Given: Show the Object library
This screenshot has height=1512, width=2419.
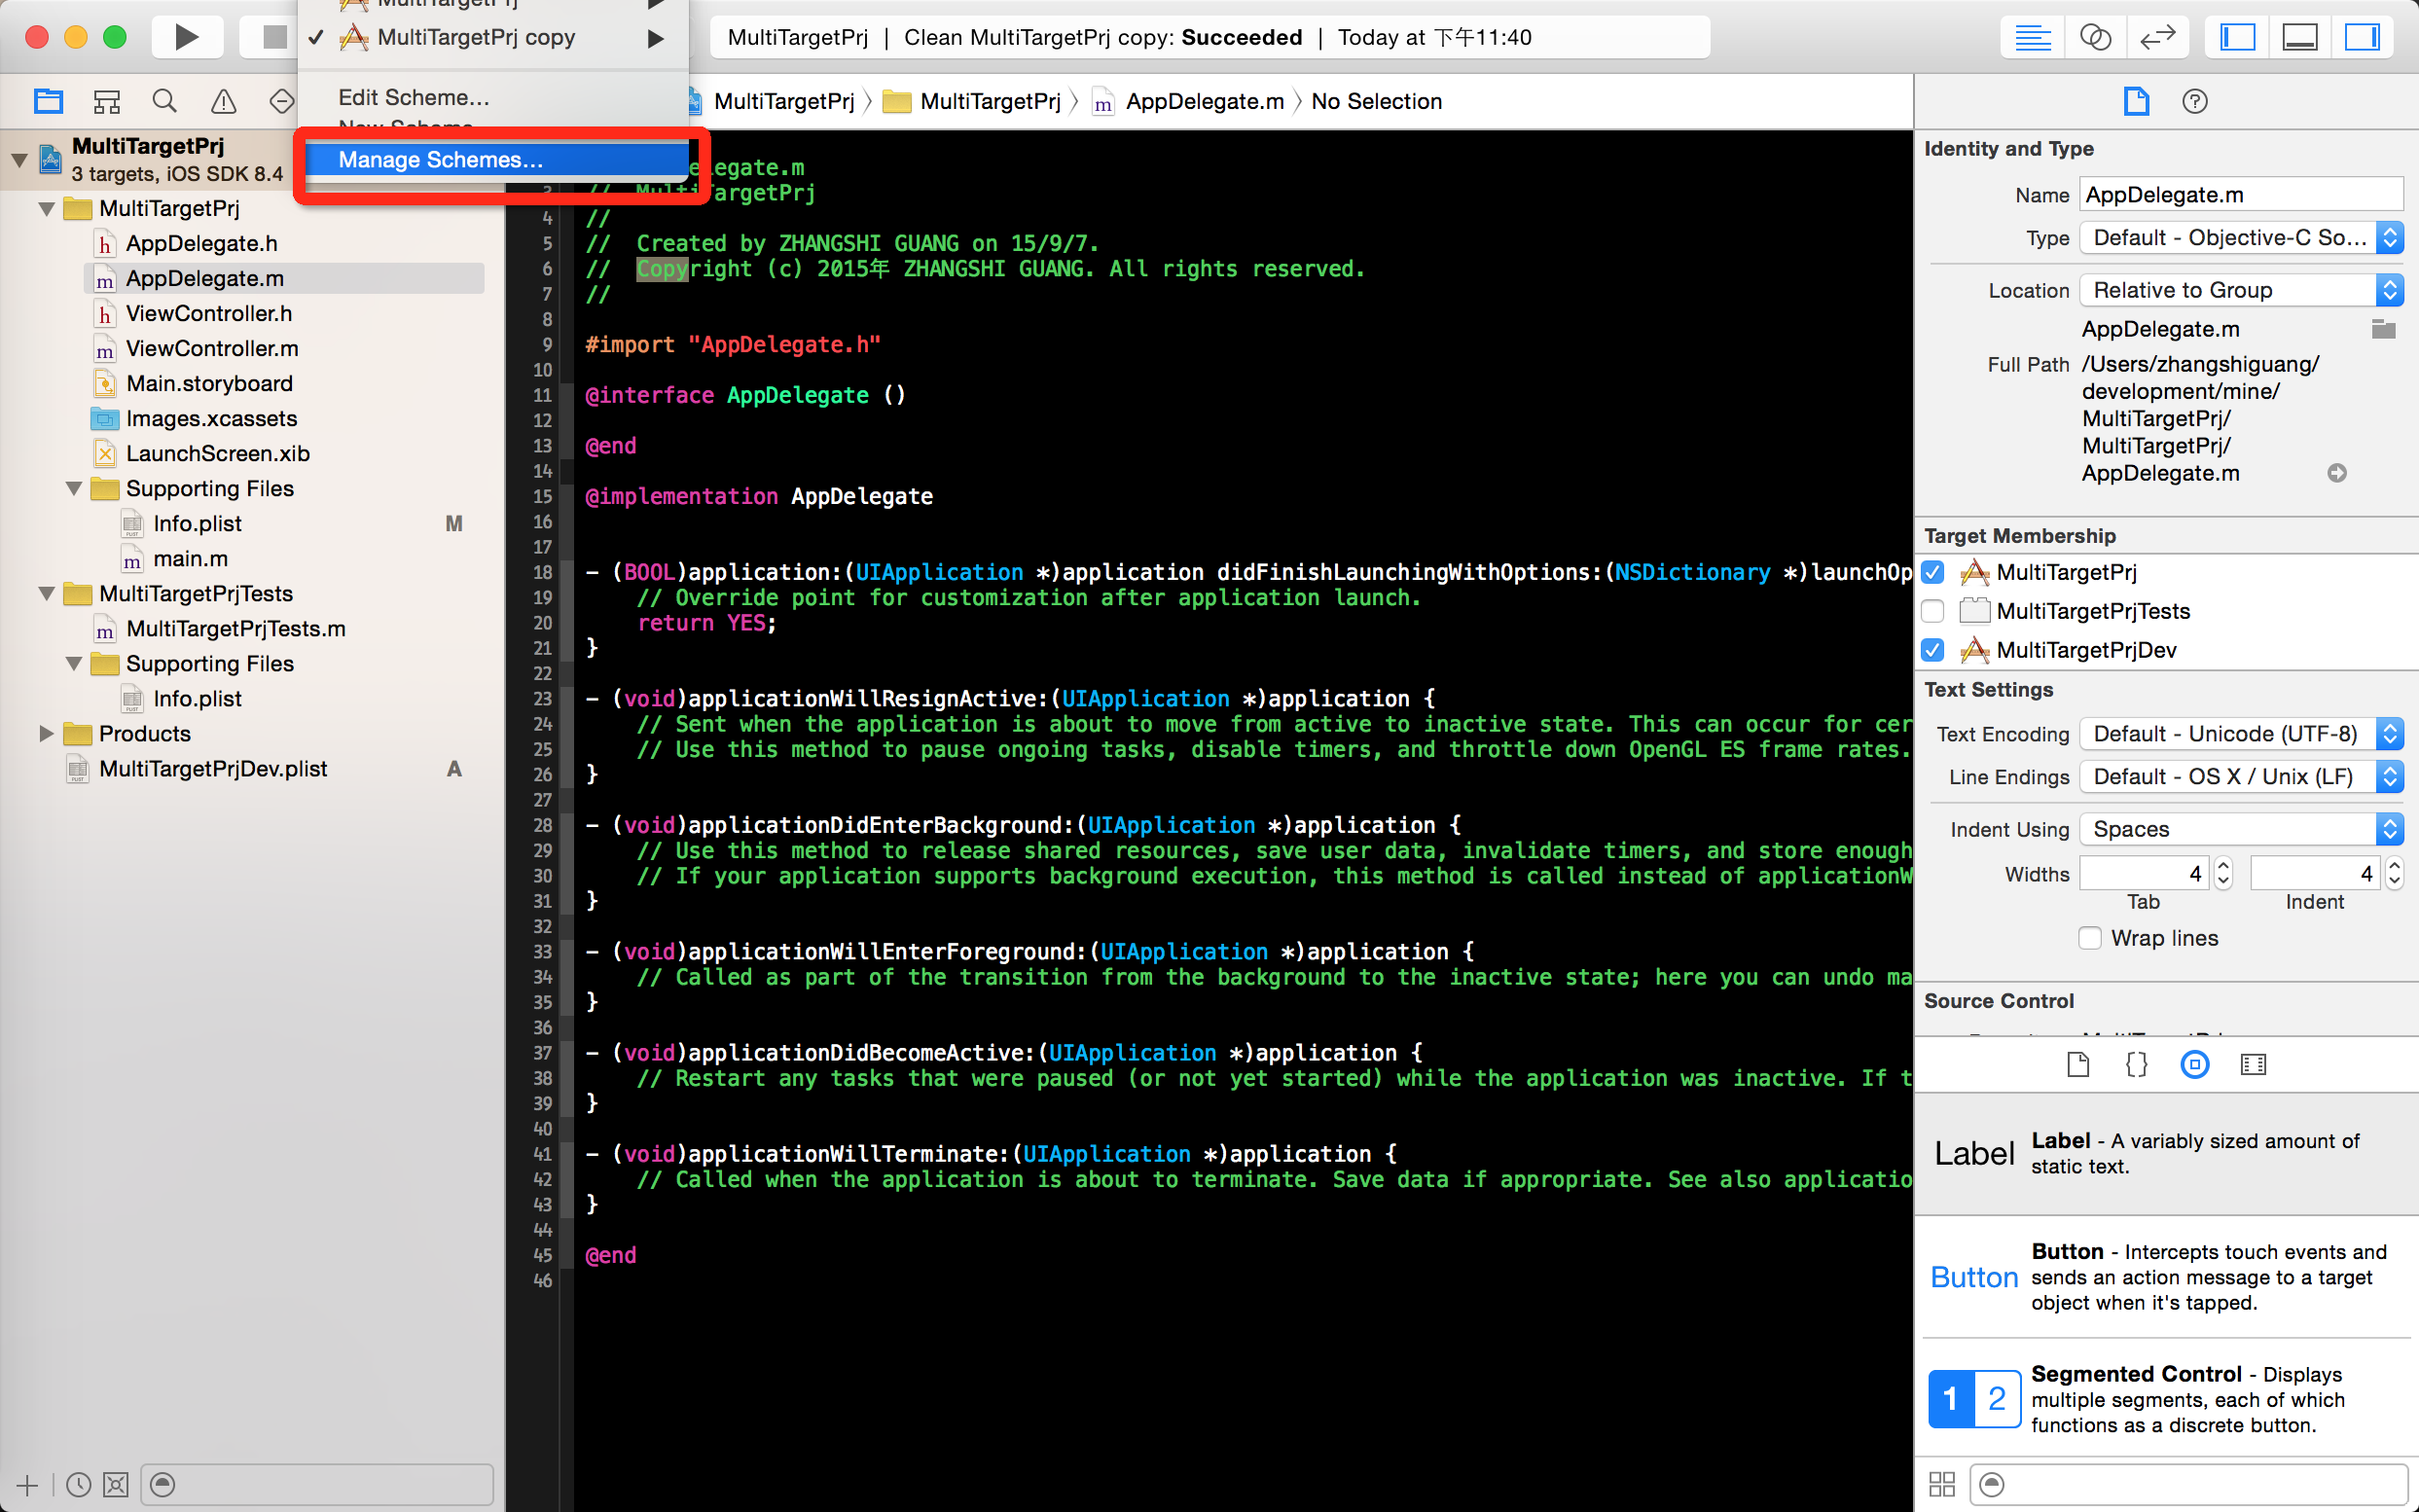Looking at the screenshot, I should tap(2194, 1064).
